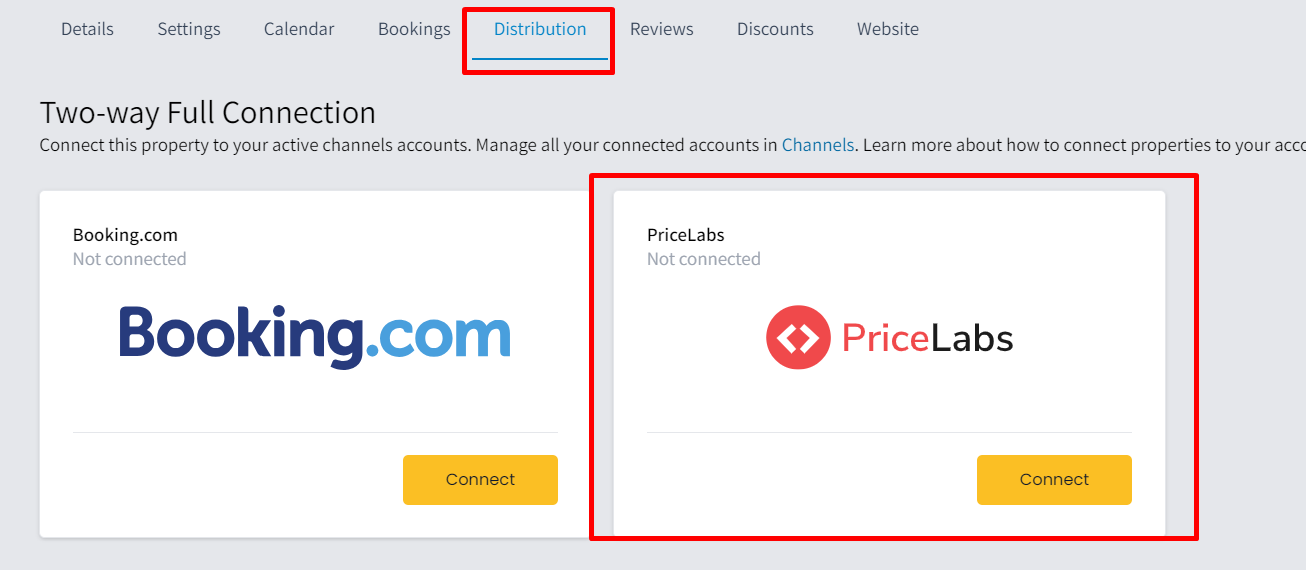Click the Two-way Full Connection heading
This screenshot has height=570, width=1306.
[x=208, y=112]
